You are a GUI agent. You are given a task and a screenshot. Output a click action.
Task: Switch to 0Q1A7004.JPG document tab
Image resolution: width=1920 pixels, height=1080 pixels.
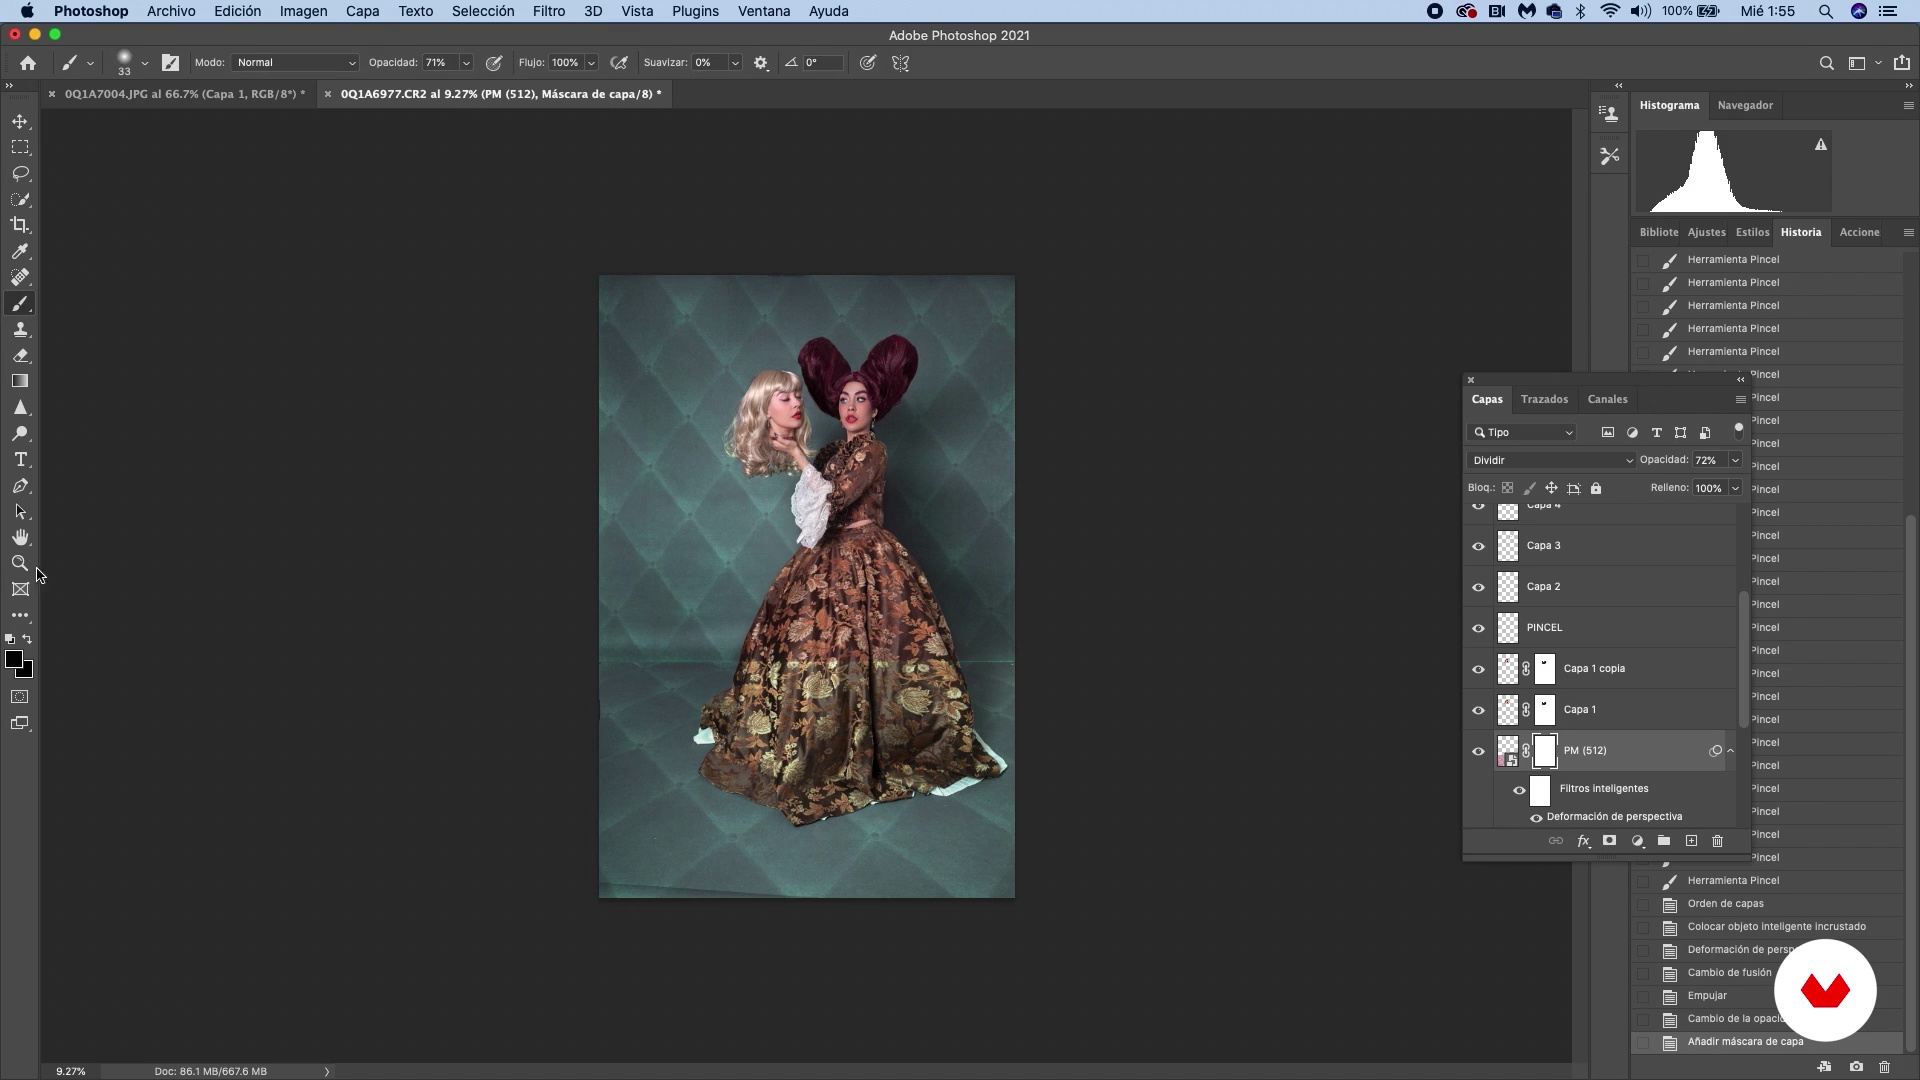pos(185,94)
